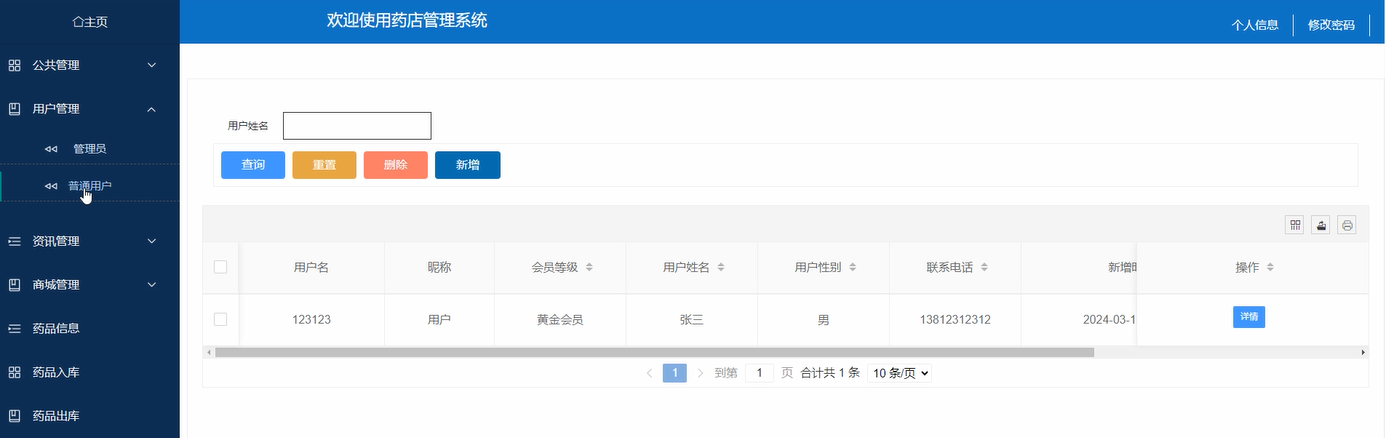Click the print icon above the table
Viewport: 1385px width, 438px height.
pyautogui.click(x=1347, y=225)
